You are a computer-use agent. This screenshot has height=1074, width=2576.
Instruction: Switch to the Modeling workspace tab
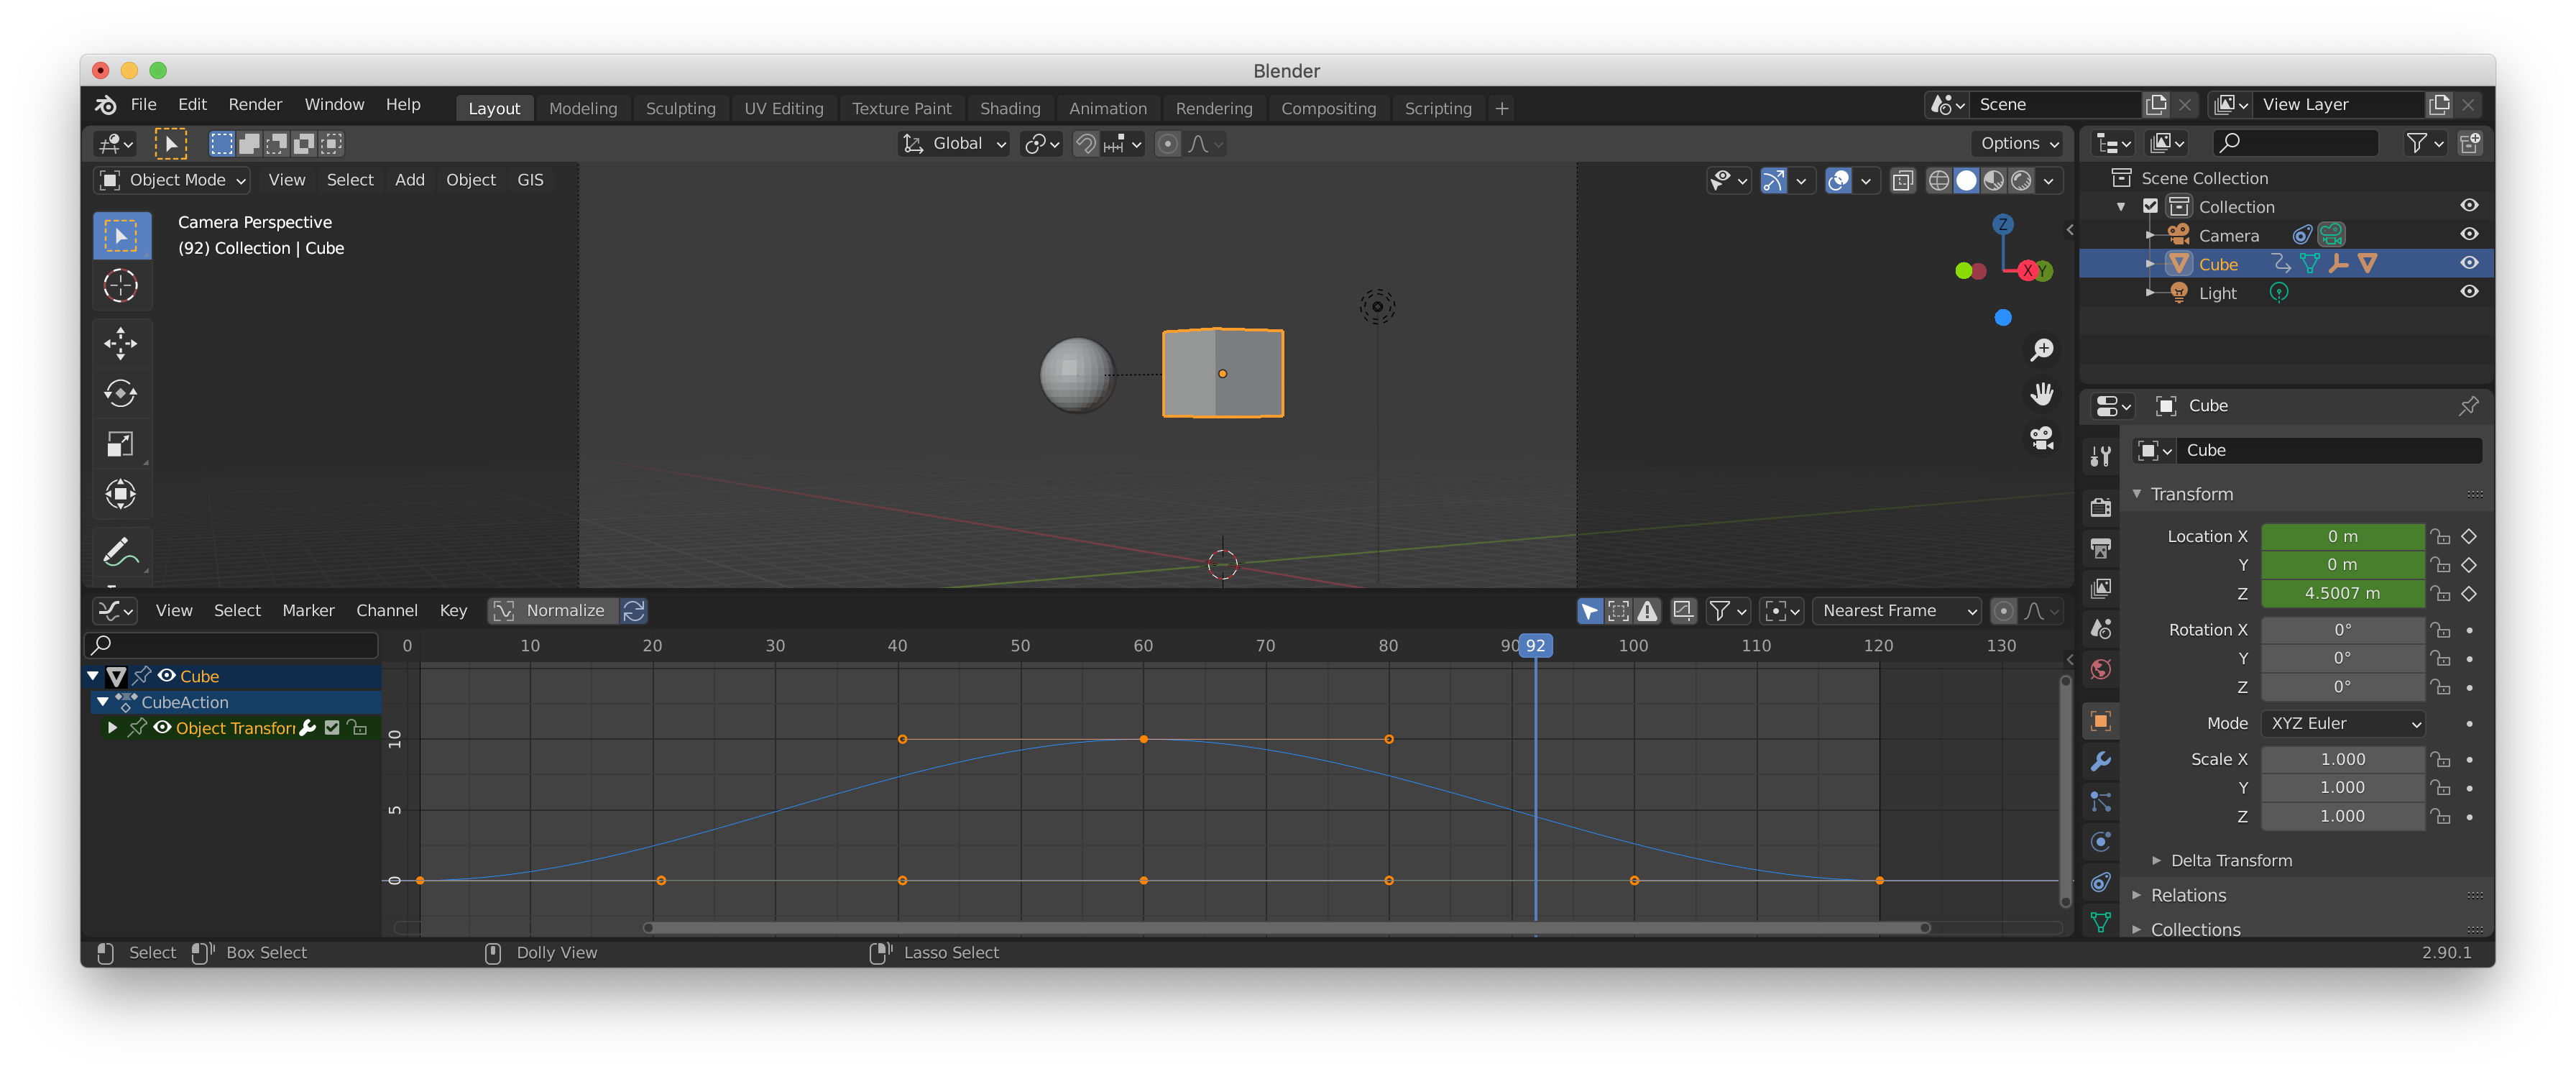coord(582,108)
